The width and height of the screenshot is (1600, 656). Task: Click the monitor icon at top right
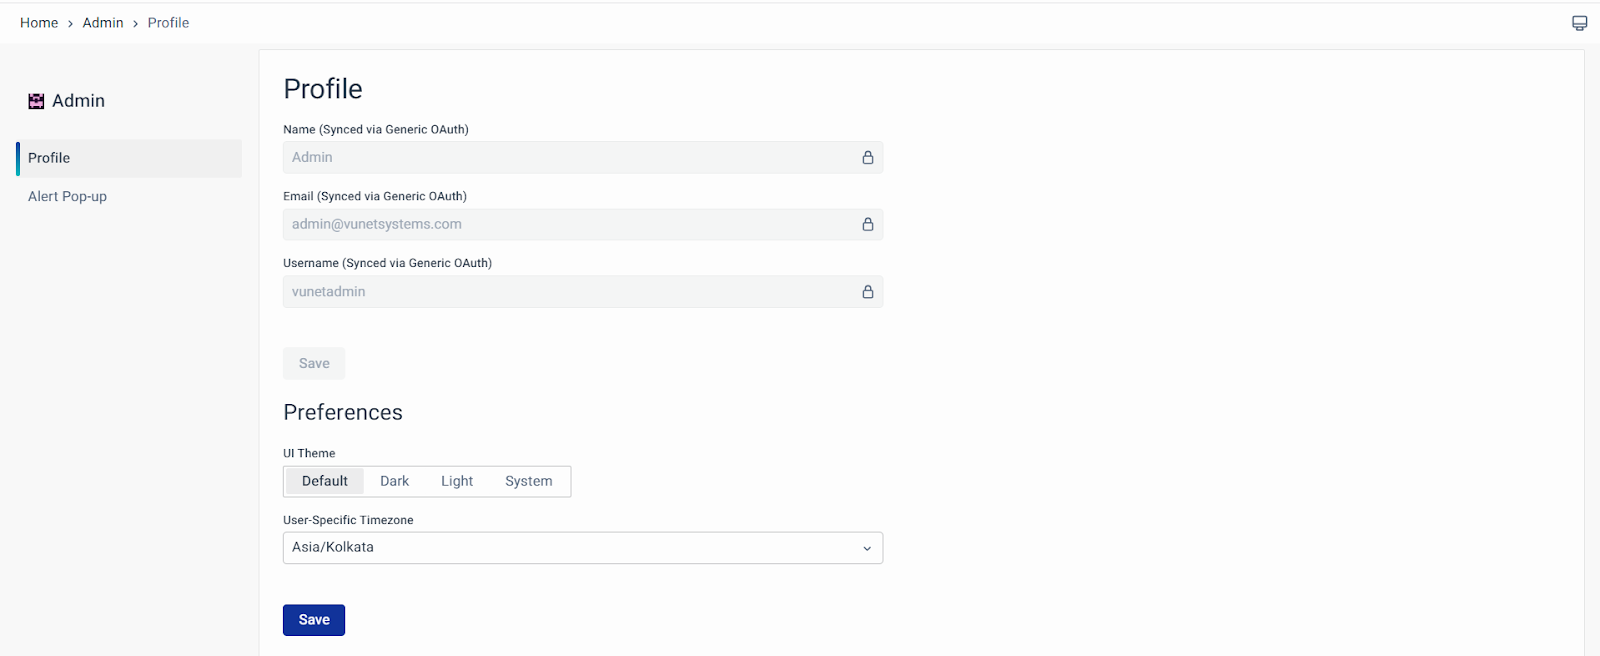[1580, 23]
